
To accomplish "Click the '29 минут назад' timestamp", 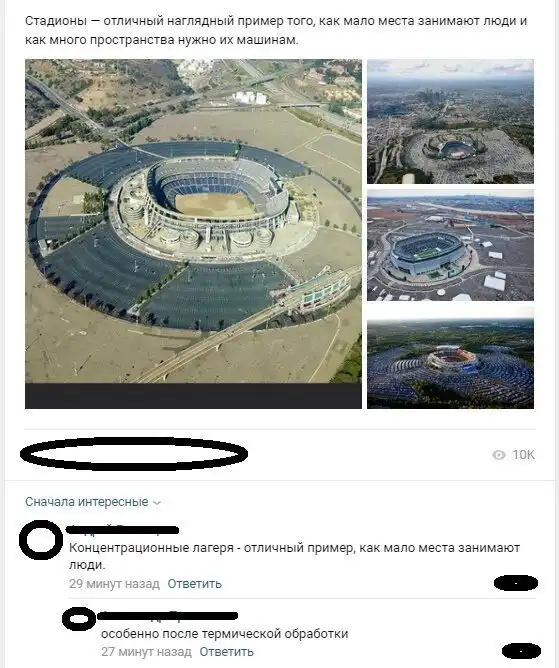I will point(114,584).
